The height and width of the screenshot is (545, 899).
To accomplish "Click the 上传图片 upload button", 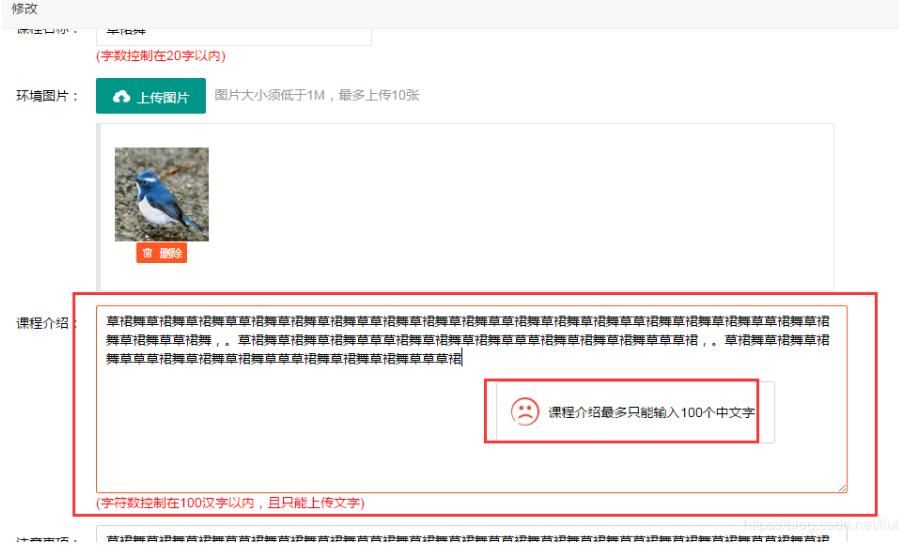I will 151,96.
